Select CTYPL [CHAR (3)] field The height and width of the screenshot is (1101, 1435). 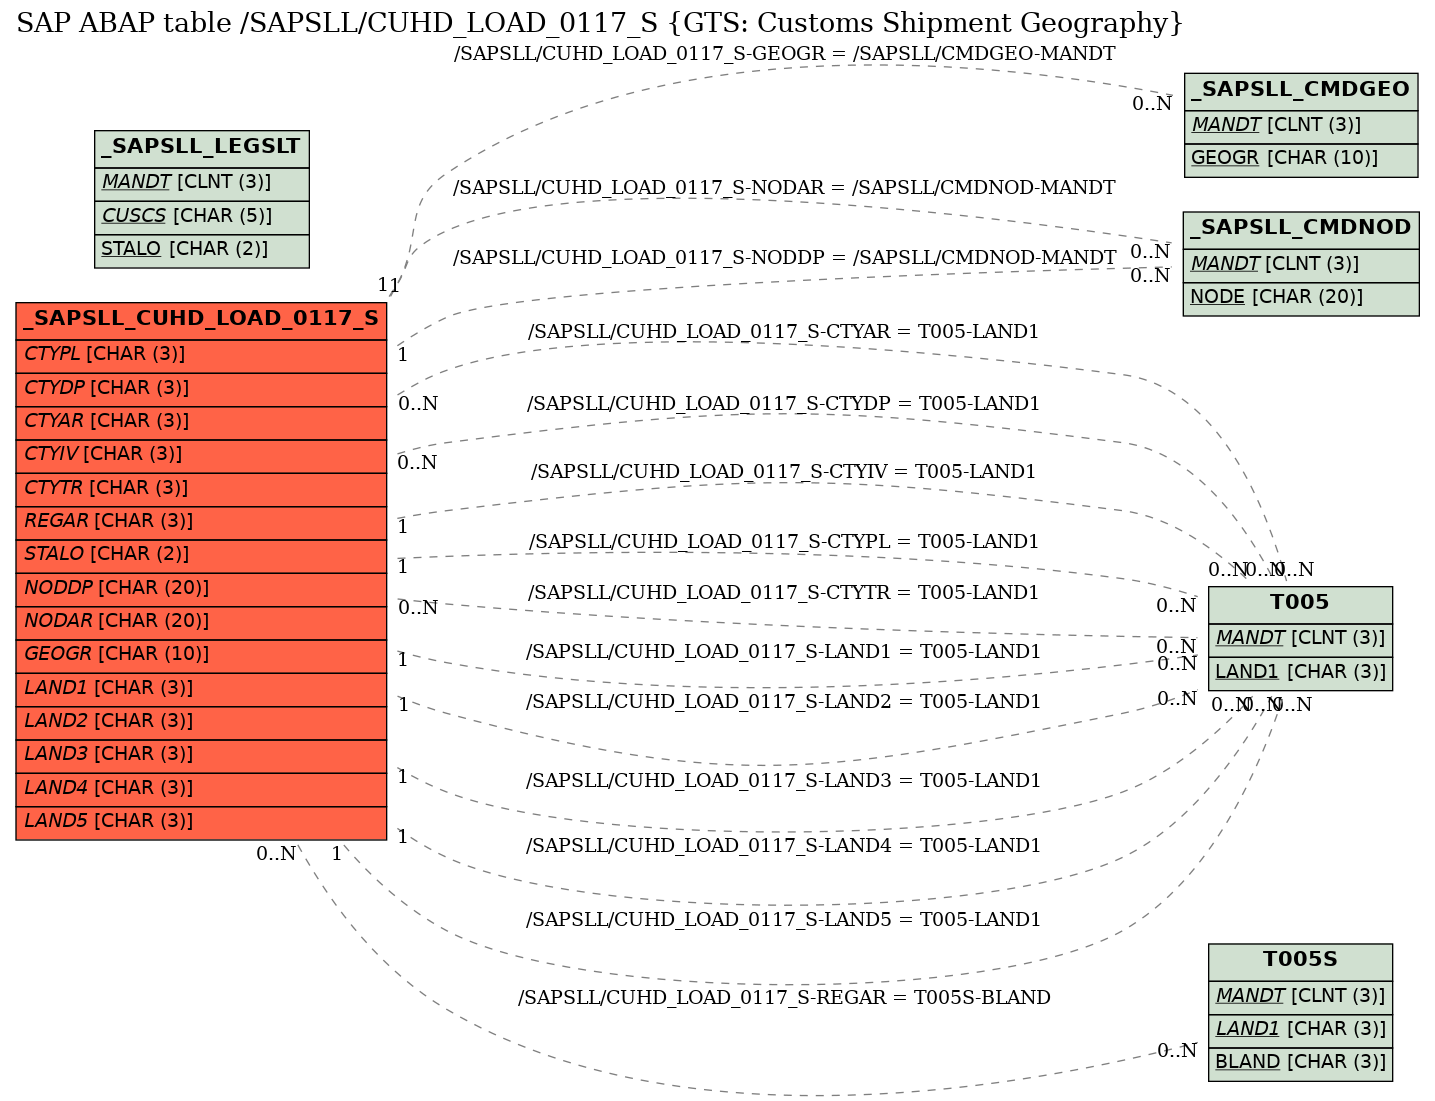pyautogui.click(x=201, y=355)
